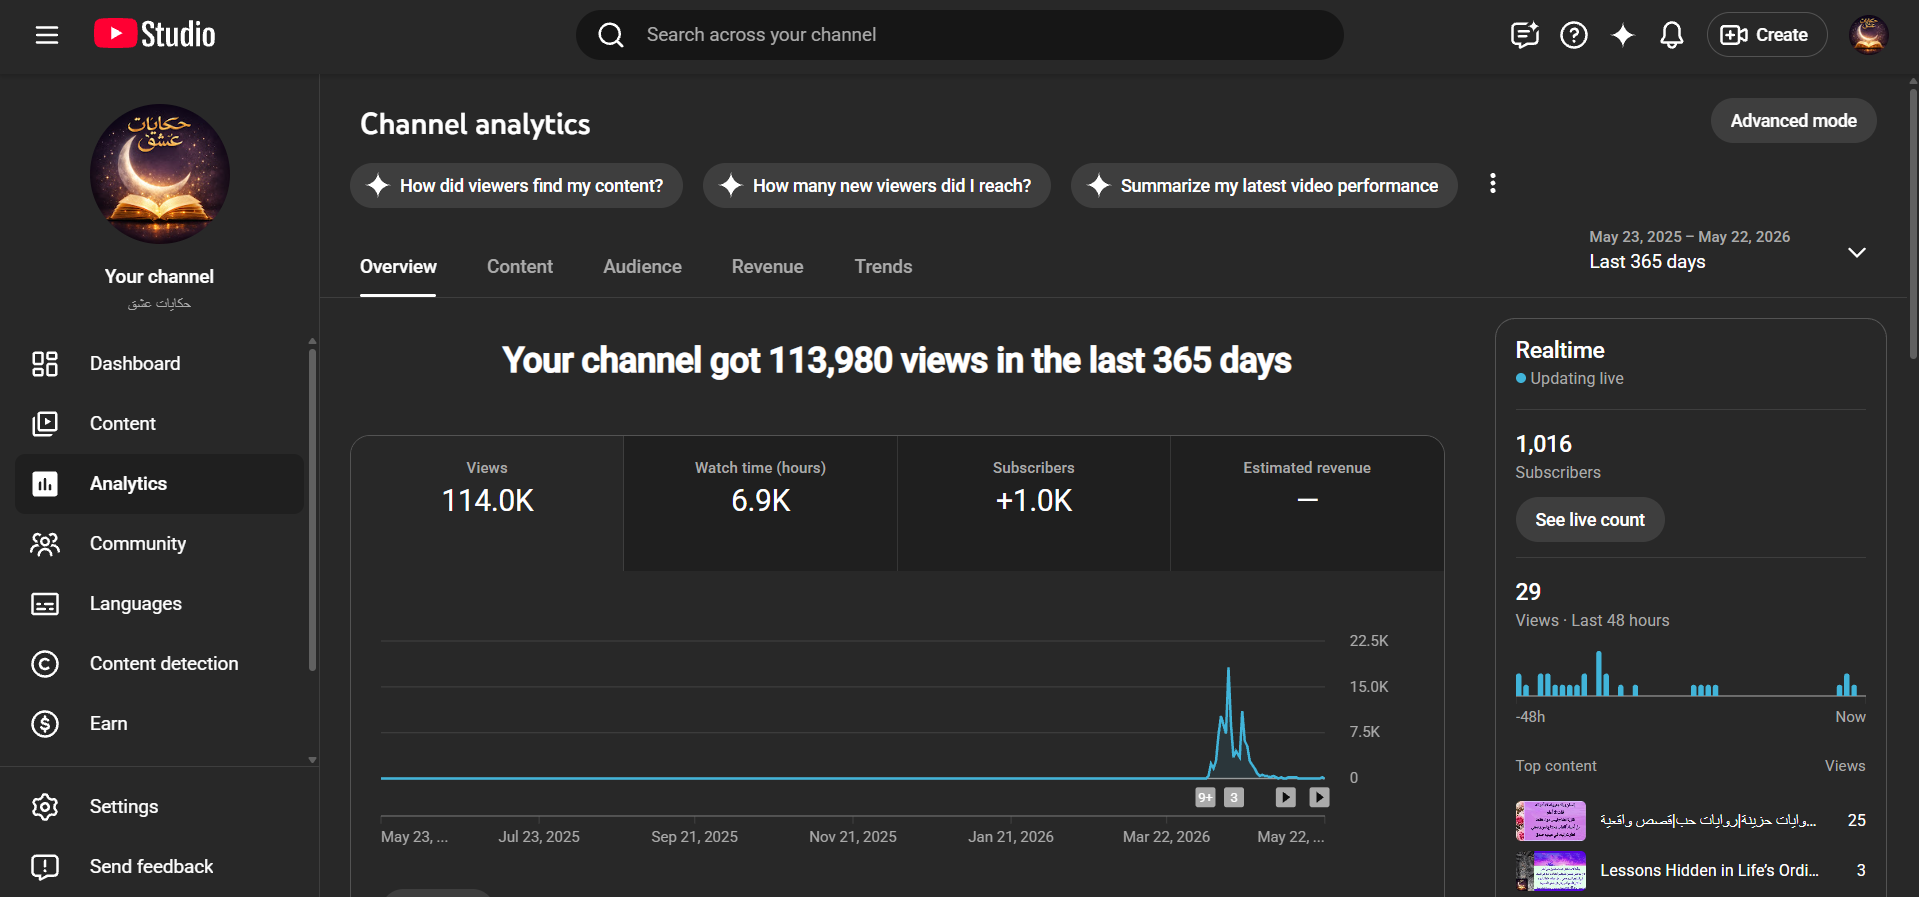
Task: Open the notifications bell
Action: click(1671, 35)
